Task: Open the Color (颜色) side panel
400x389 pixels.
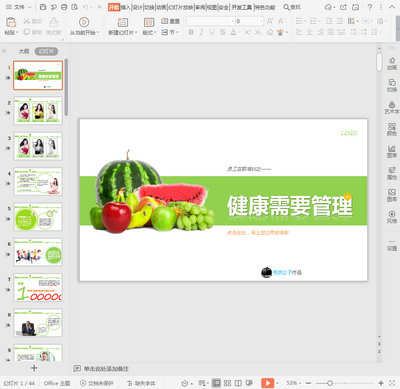Action: pos(392,129)
